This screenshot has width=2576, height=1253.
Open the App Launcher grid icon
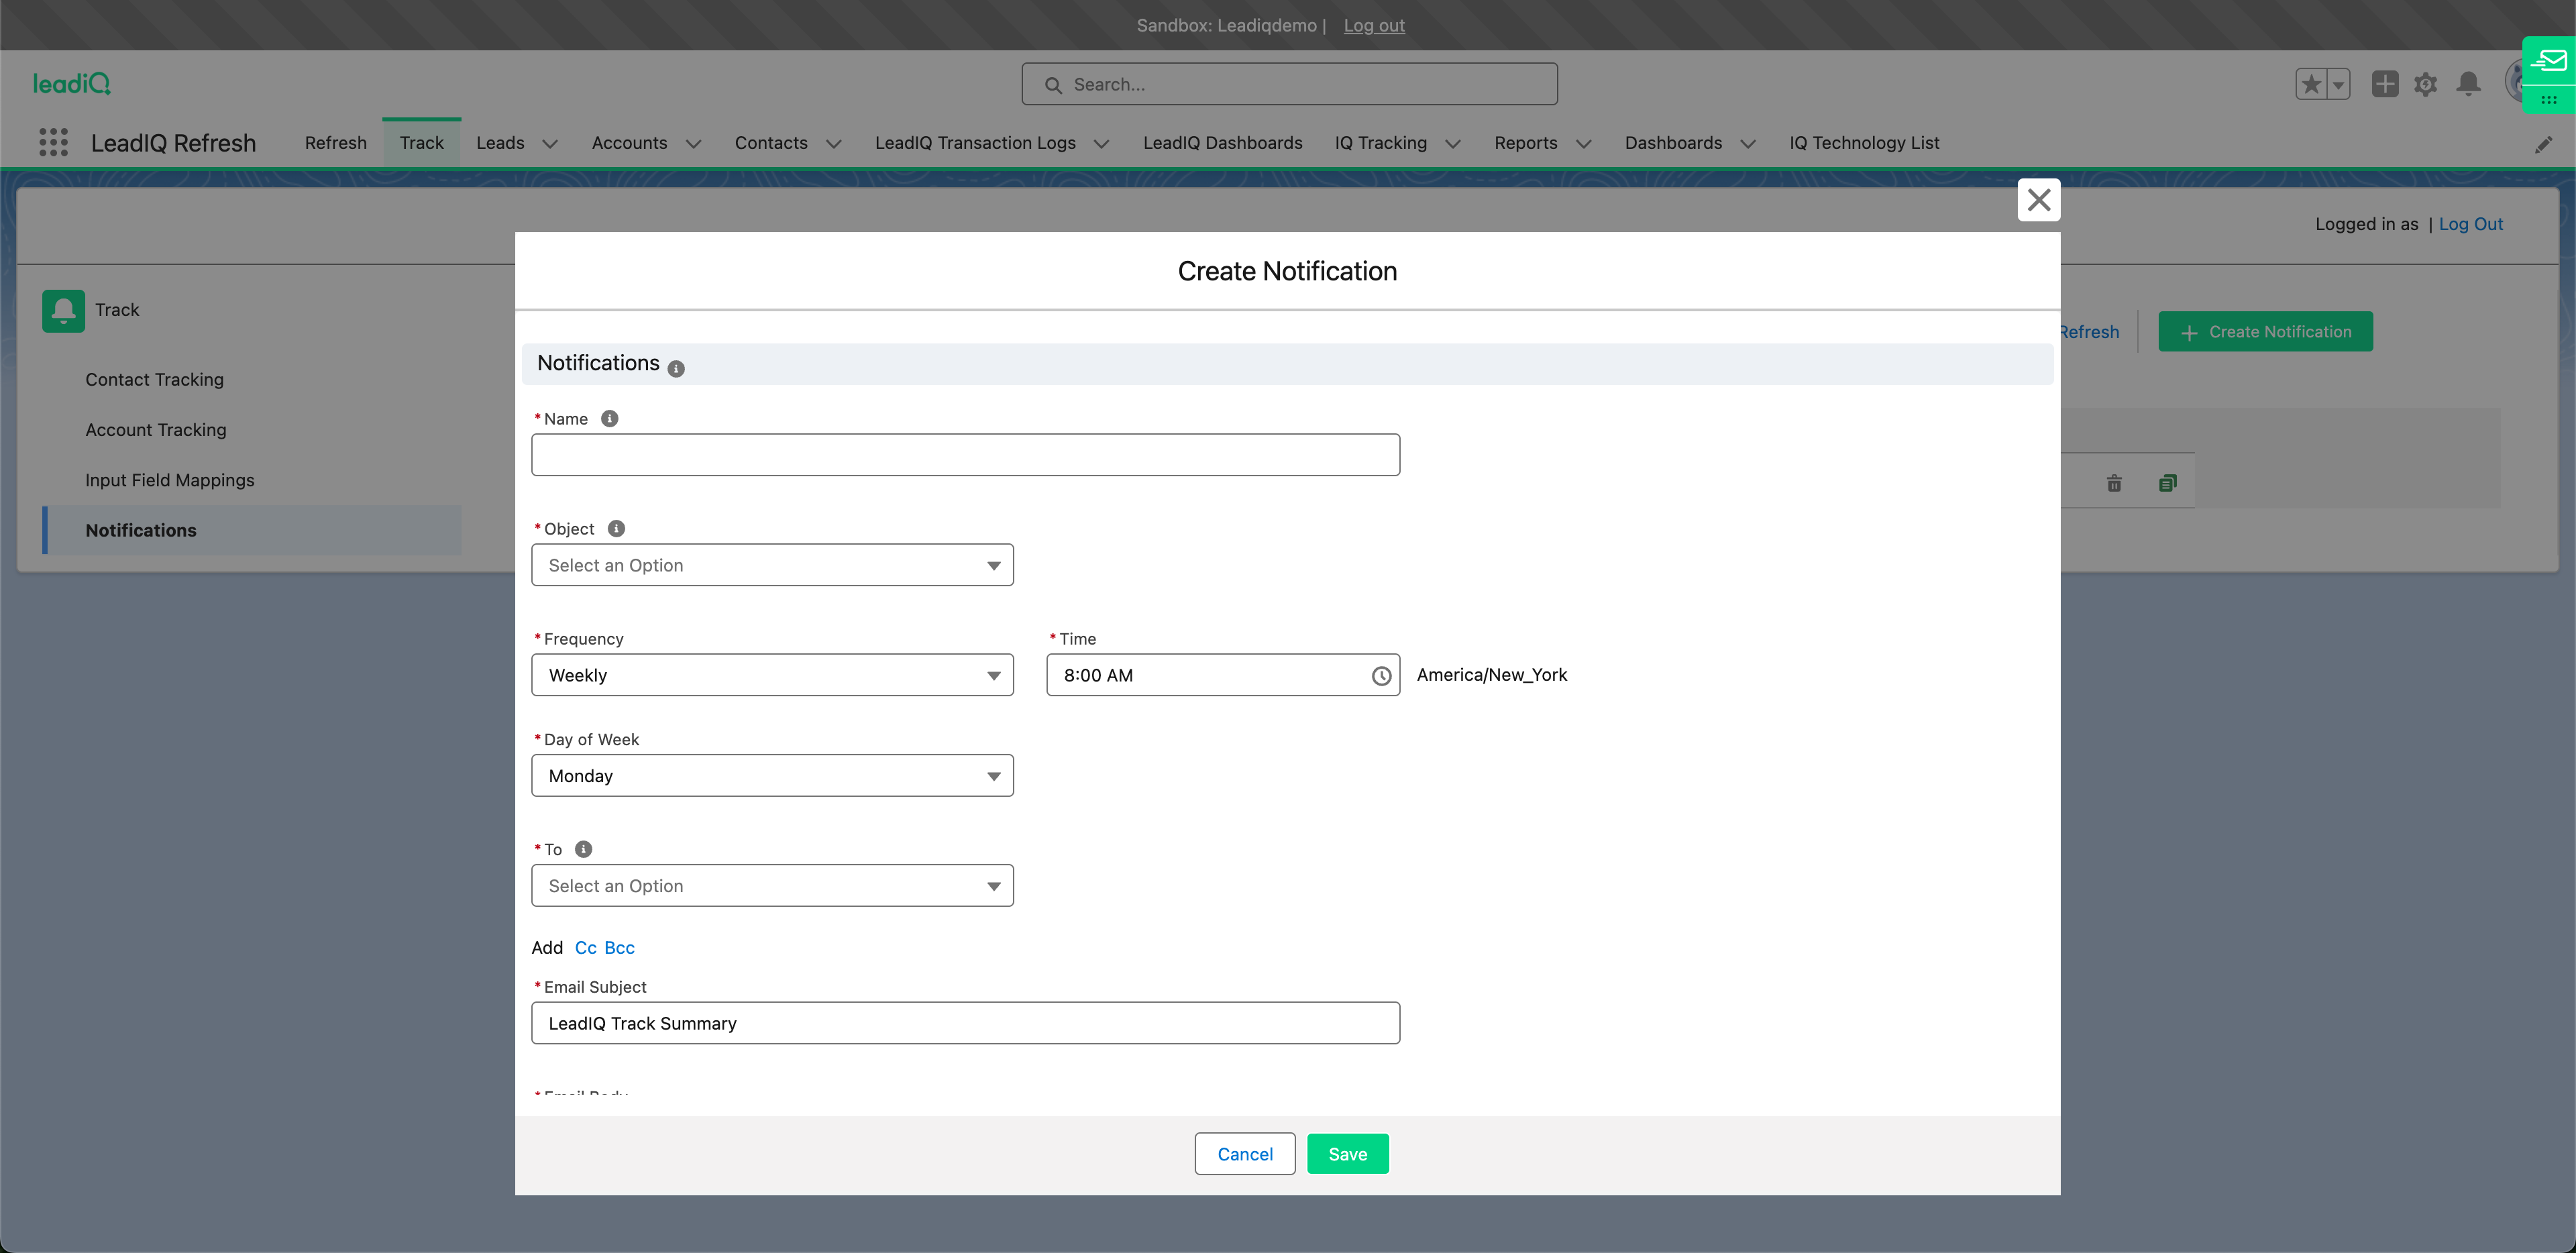coord(53,142)
